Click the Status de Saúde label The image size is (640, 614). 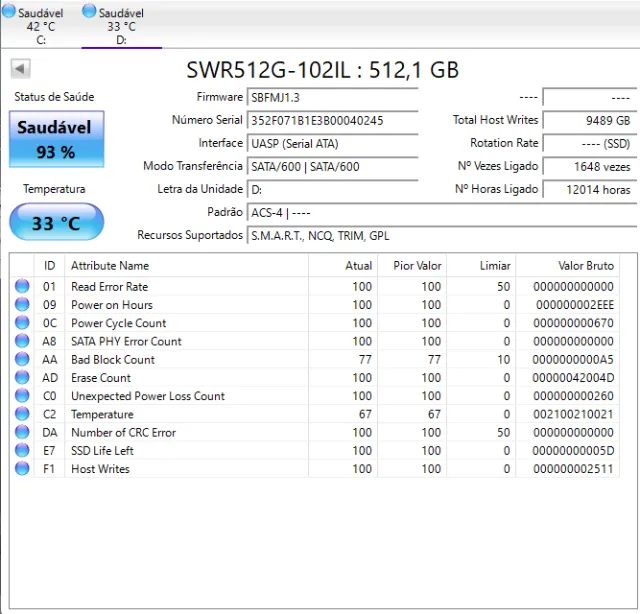tap(54, 97)
